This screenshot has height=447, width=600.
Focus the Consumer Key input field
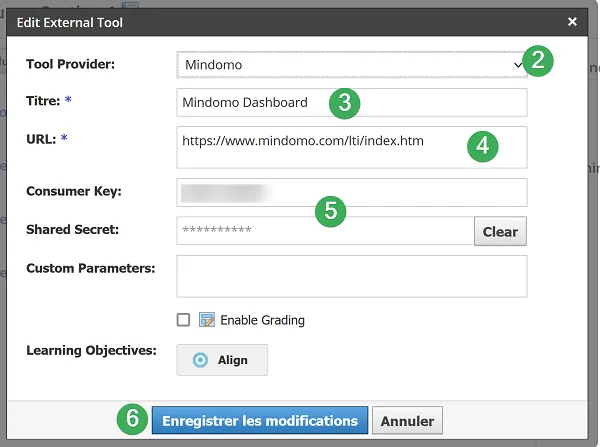click(352, 193)
